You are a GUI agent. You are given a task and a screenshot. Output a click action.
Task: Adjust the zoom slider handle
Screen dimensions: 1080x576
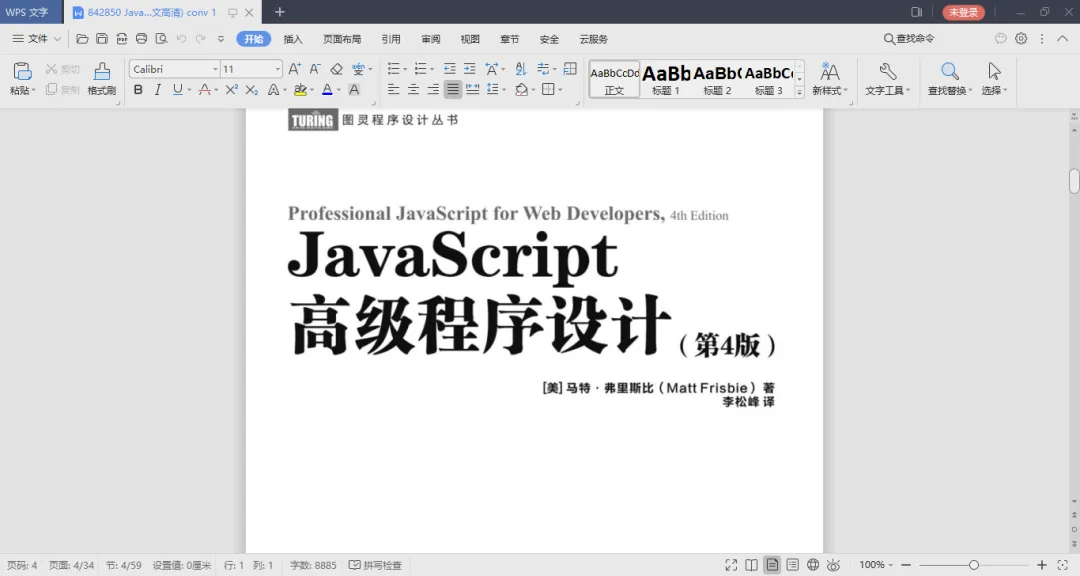[973, 565]
